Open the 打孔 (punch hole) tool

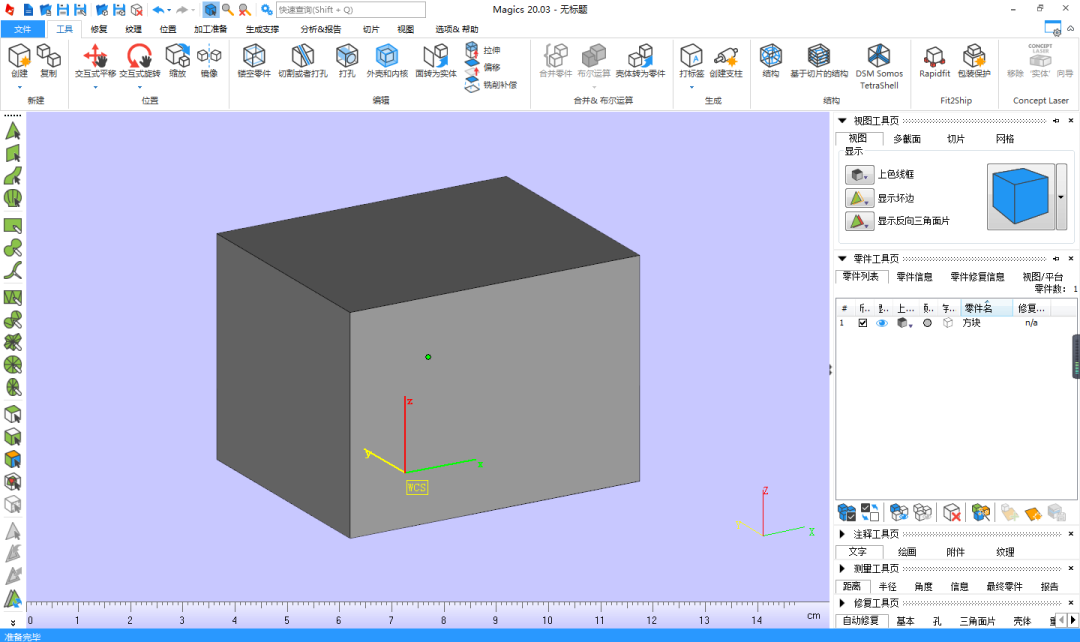(347, 57)
